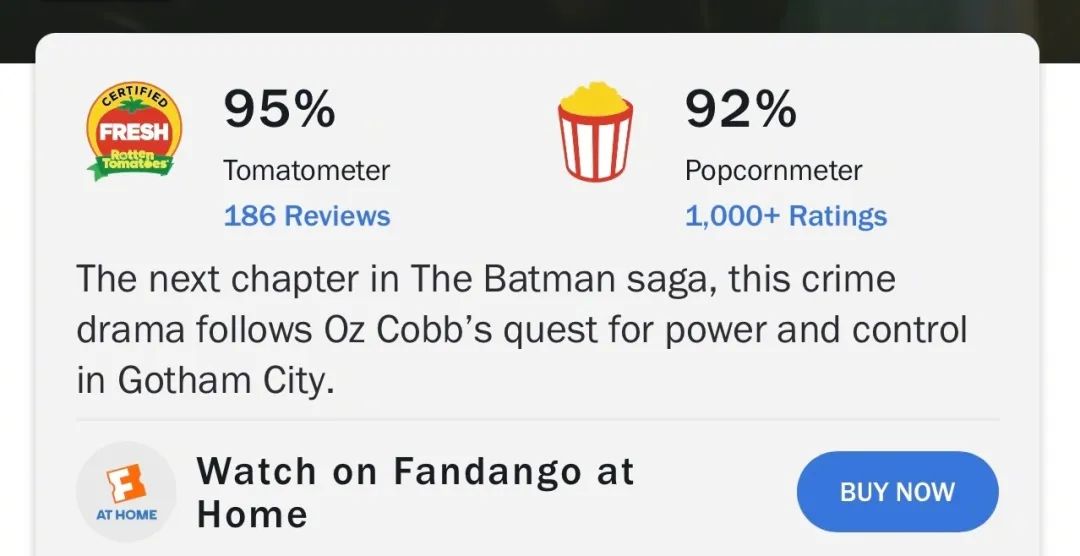Click the Certified Fresh tomato badge

(134, 131)
